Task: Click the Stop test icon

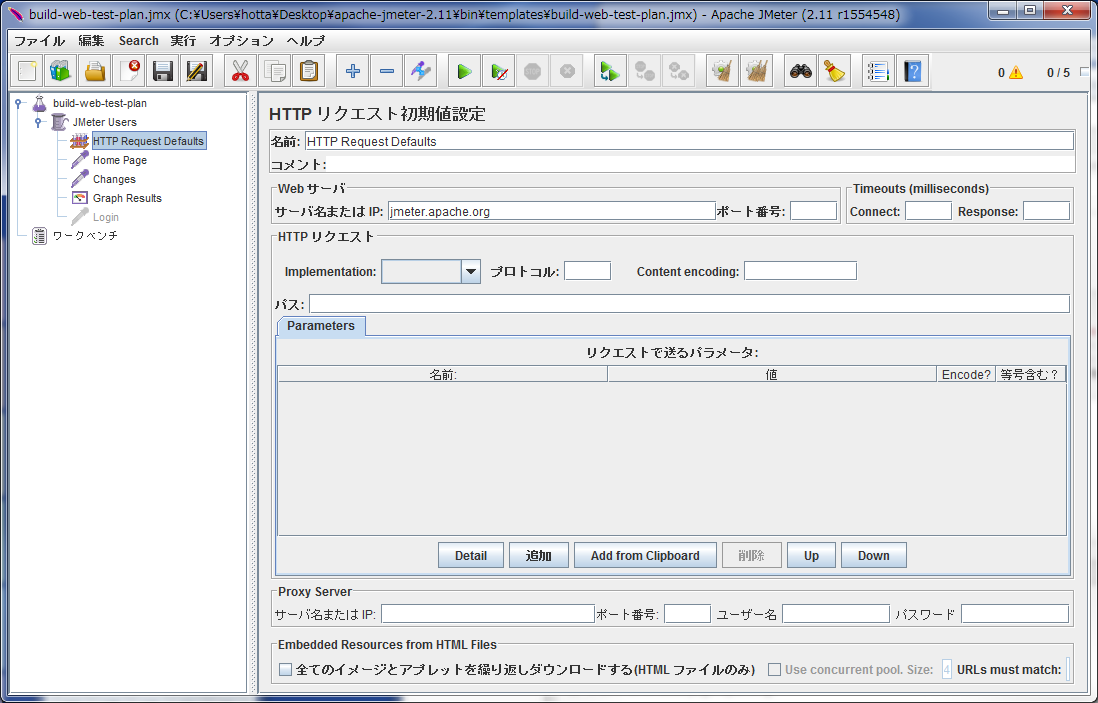Action: (x=533, y=71)
